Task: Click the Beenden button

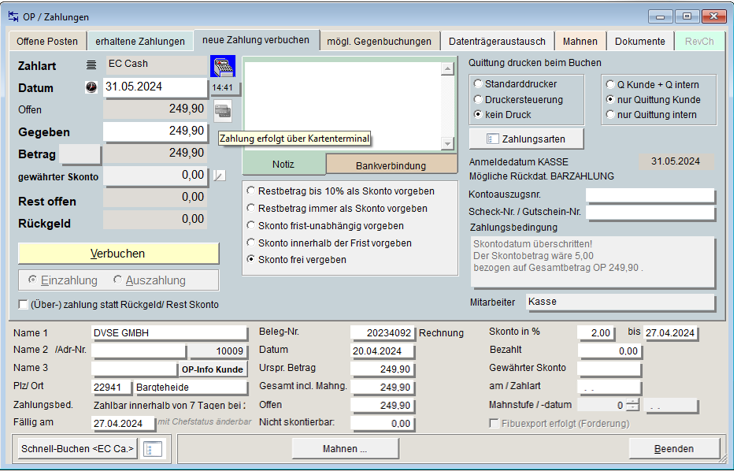Action: click(674, 449)
